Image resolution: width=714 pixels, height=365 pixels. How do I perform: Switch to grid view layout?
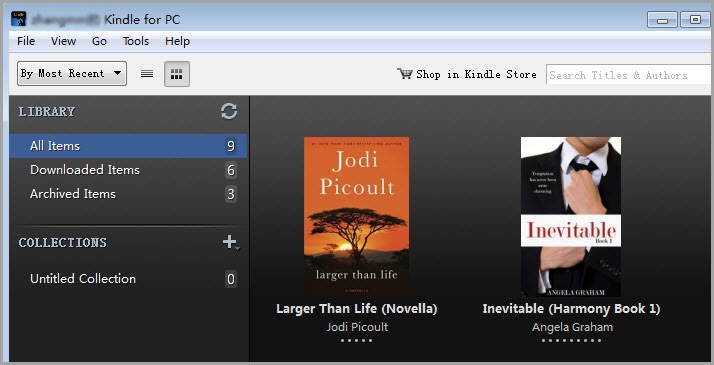[x=177, y=74]
